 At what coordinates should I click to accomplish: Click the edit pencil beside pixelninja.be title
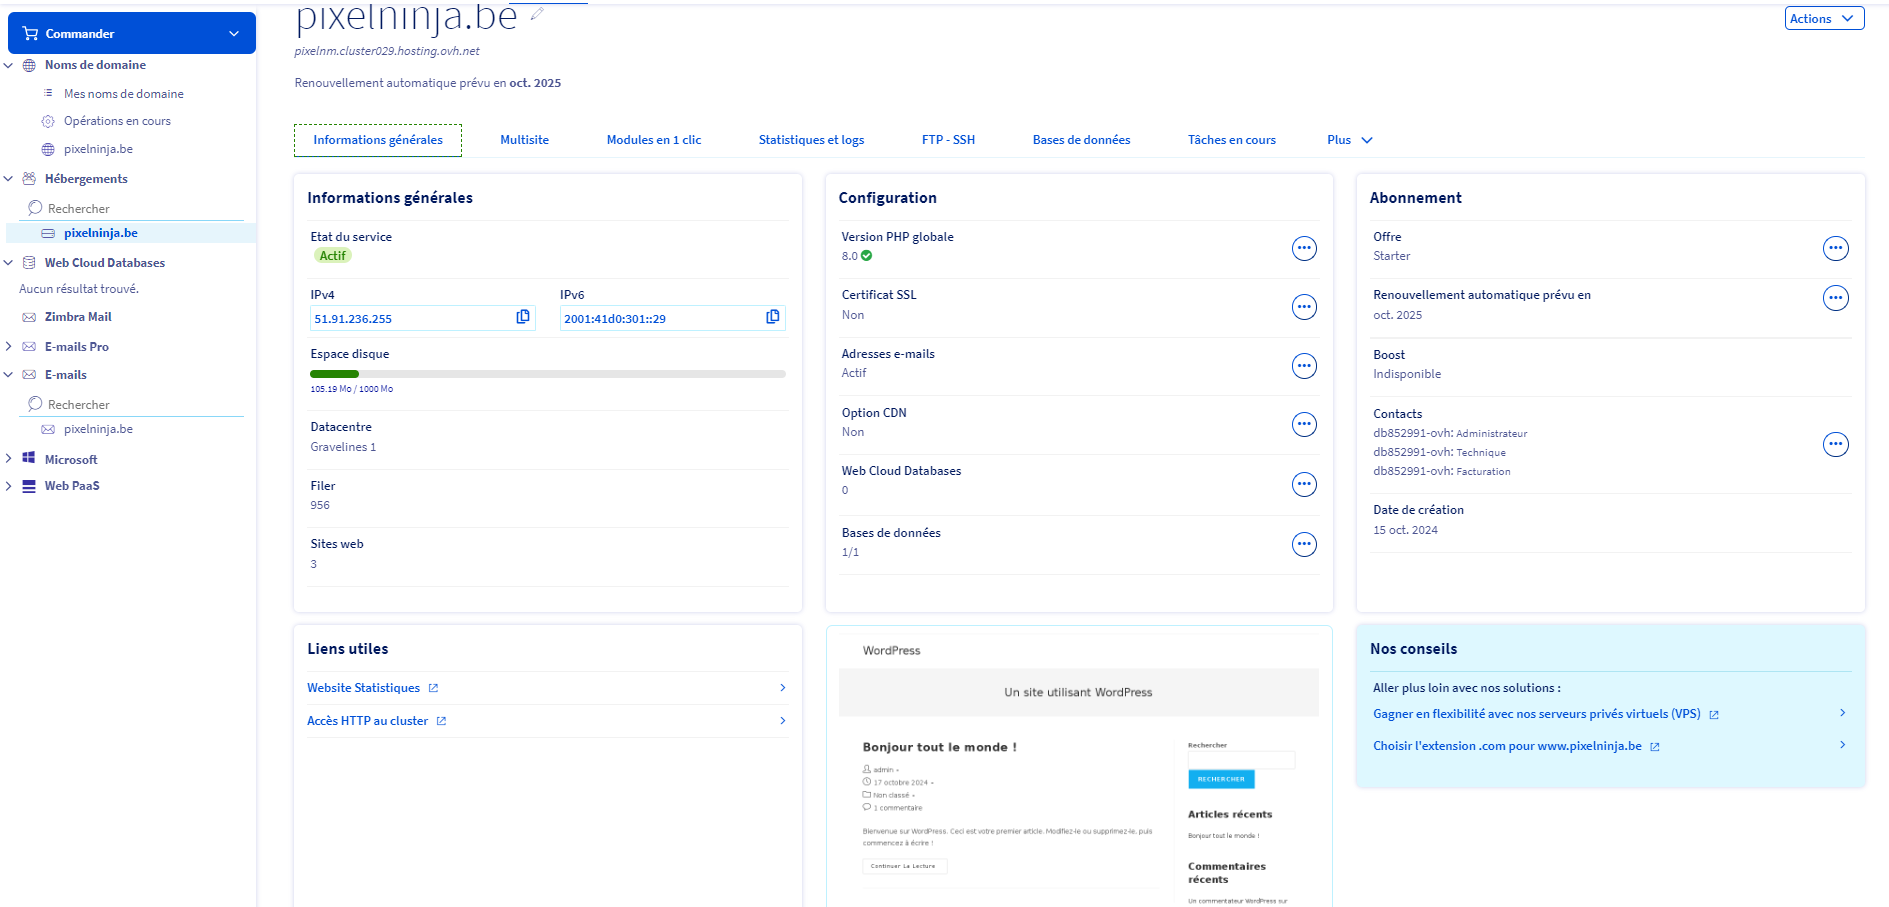click(x=537, y=14)
